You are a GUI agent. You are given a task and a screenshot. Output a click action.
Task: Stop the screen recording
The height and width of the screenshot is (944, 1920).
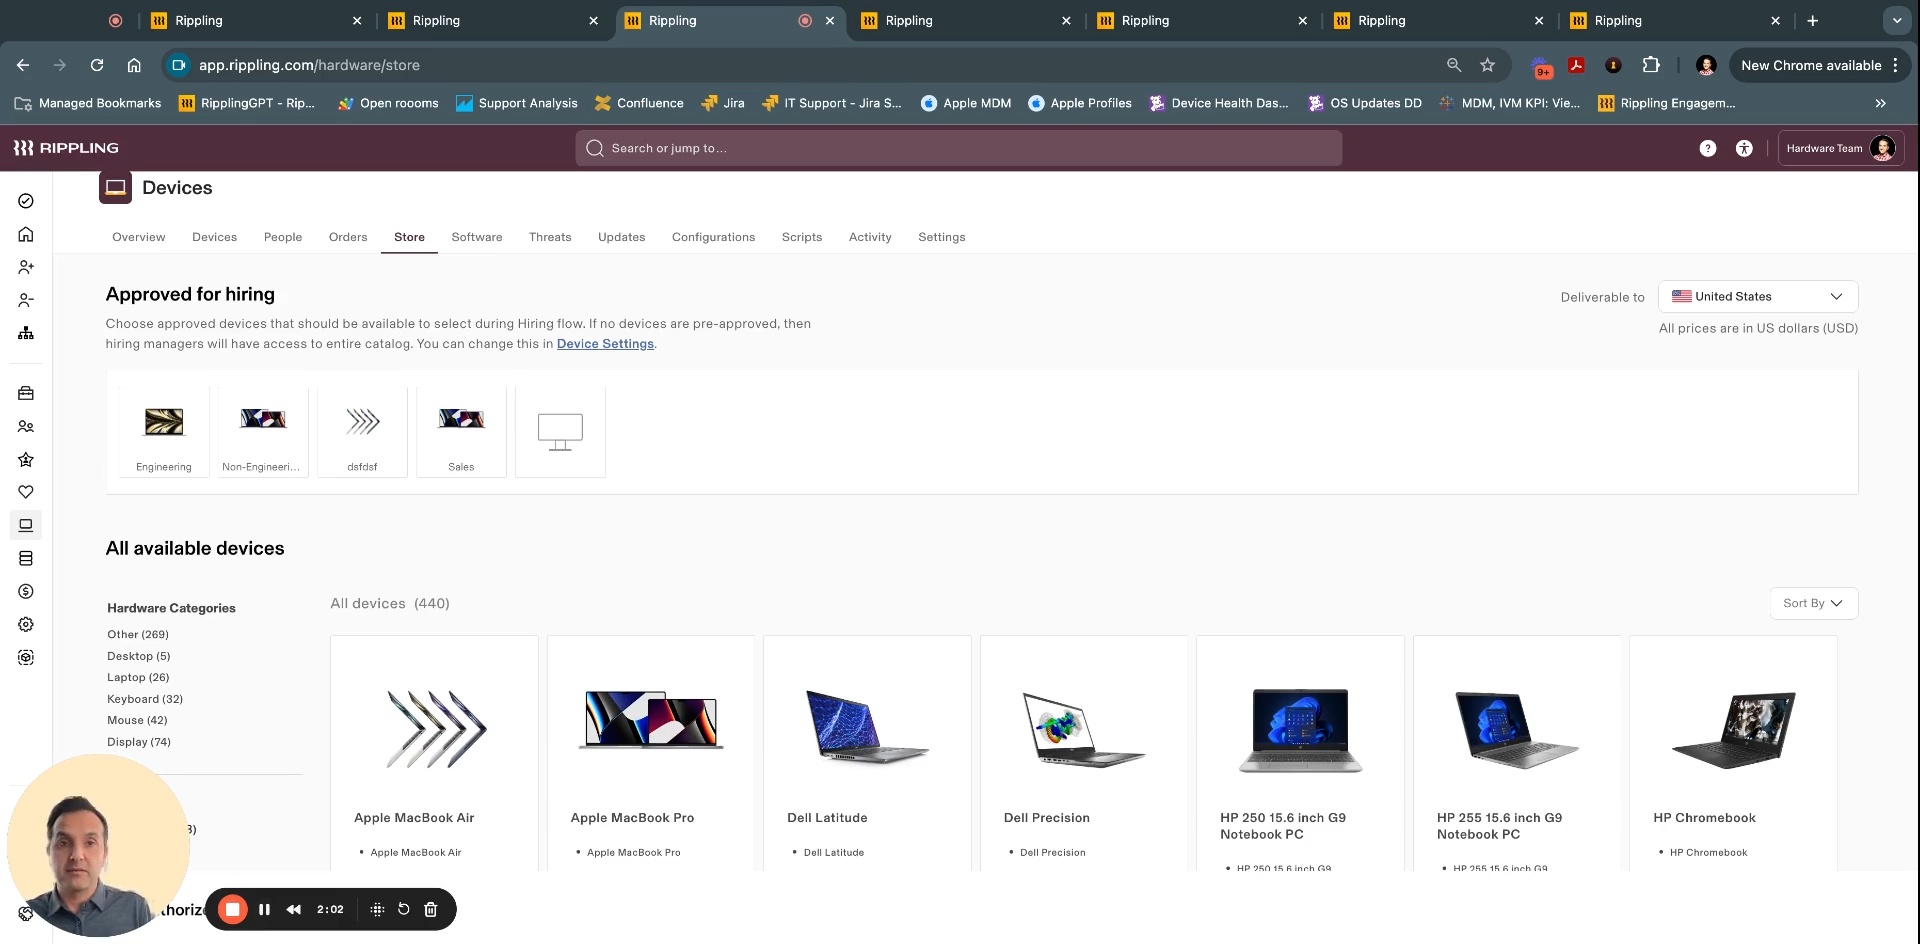232,909
